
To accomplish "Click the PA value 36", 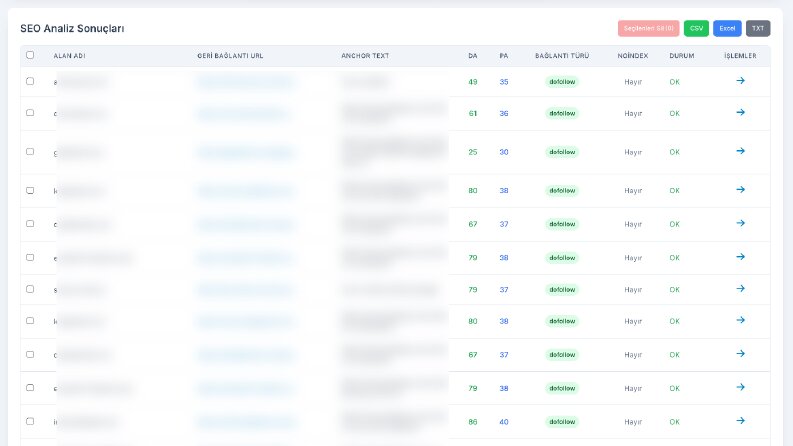I will coord(504,113).
